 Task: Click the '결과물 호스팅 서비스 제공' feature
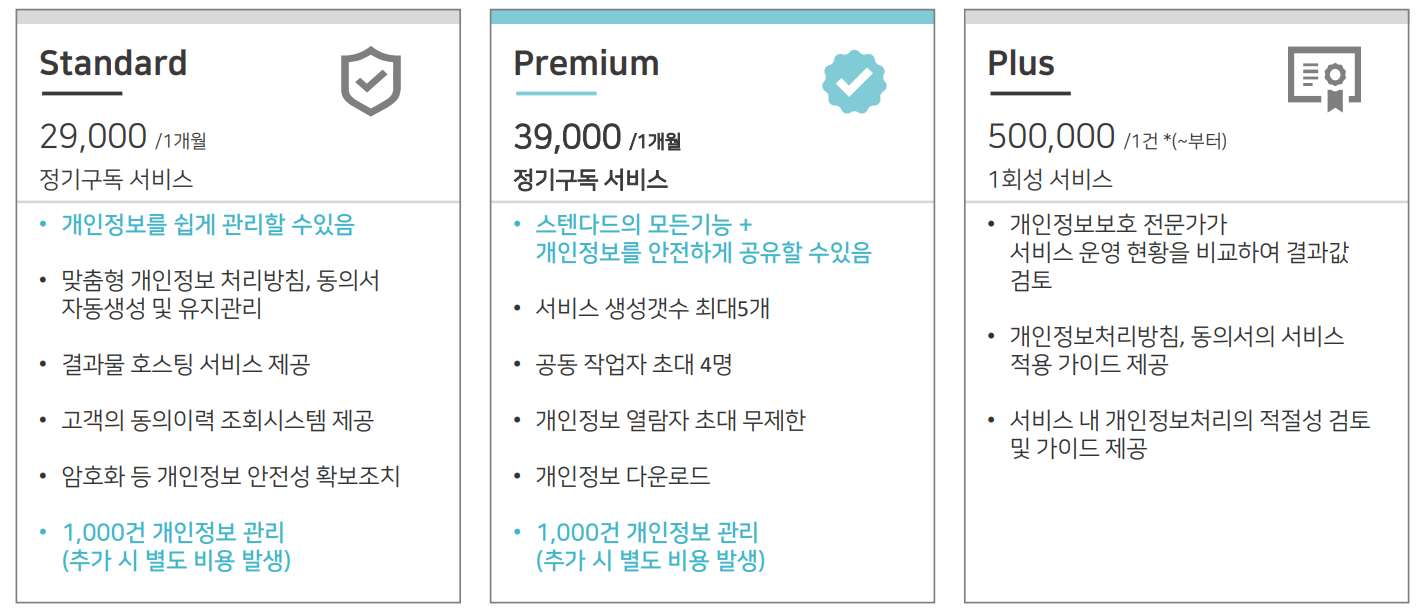(x=186, y=364)
